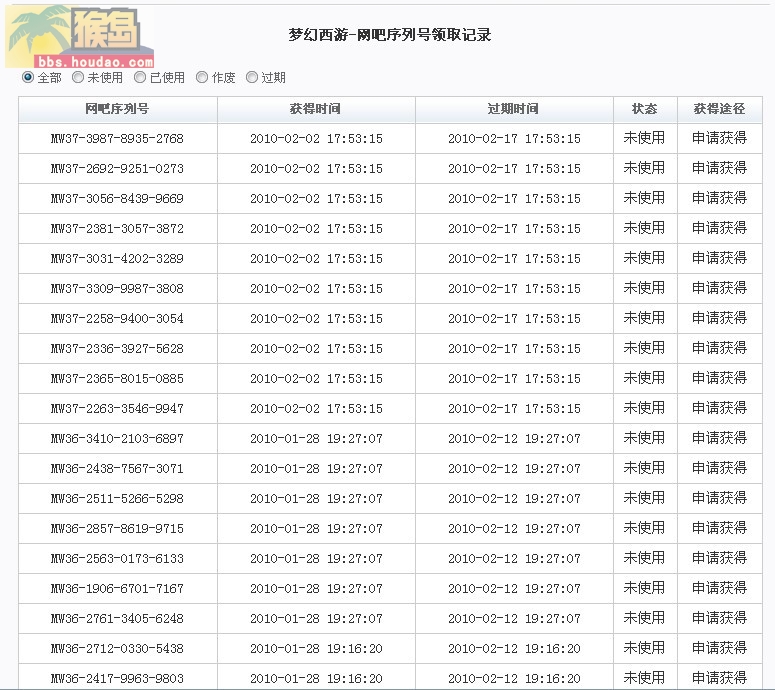
Task: Click 未使用 status of row MW36-2712-0330-5438
Action: coord(644,648)
